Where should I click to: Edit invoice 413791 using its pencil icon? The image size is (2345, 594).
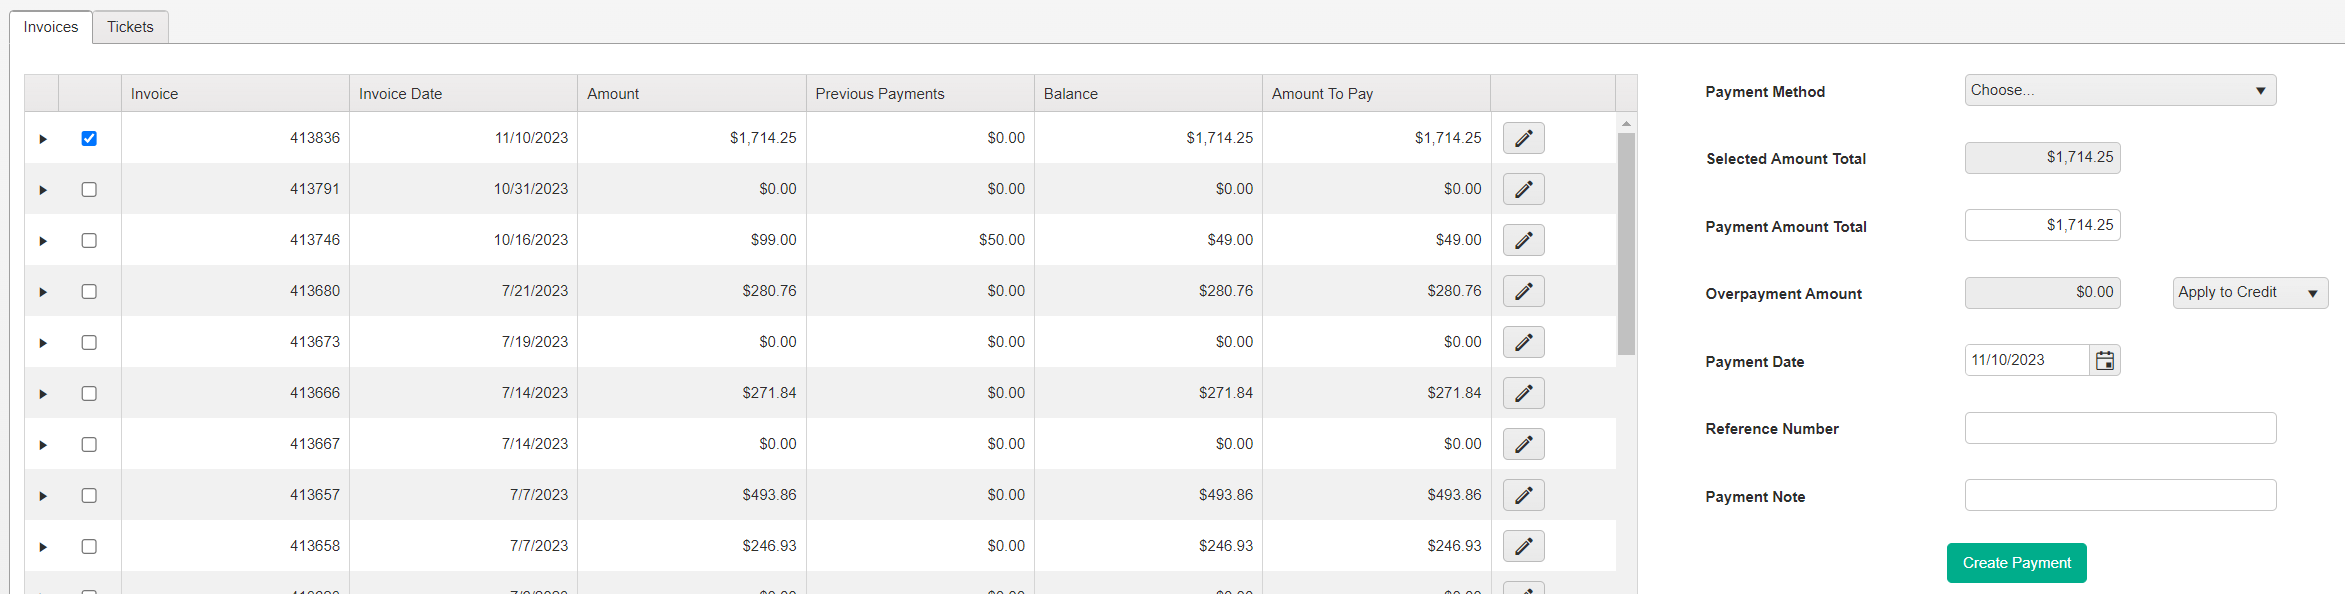coord(1523,189)
